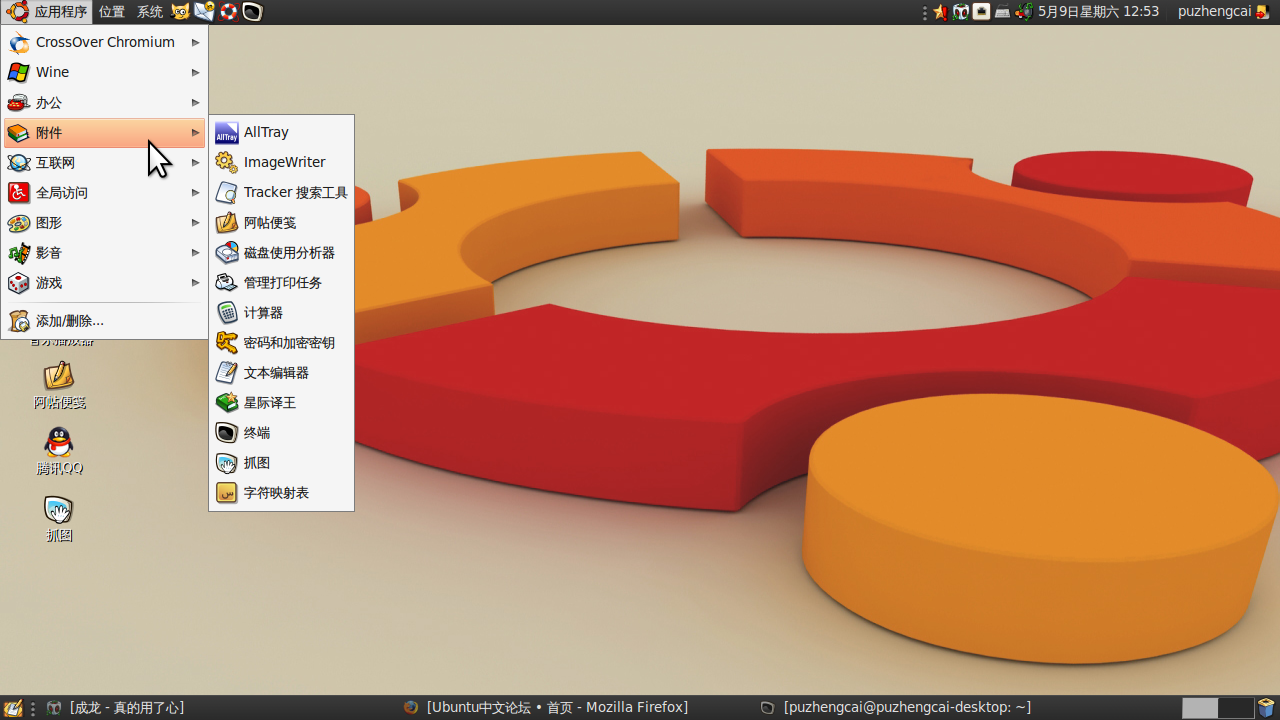Launch 文本编辑器
1280x720 pixels.
[281, 372]
